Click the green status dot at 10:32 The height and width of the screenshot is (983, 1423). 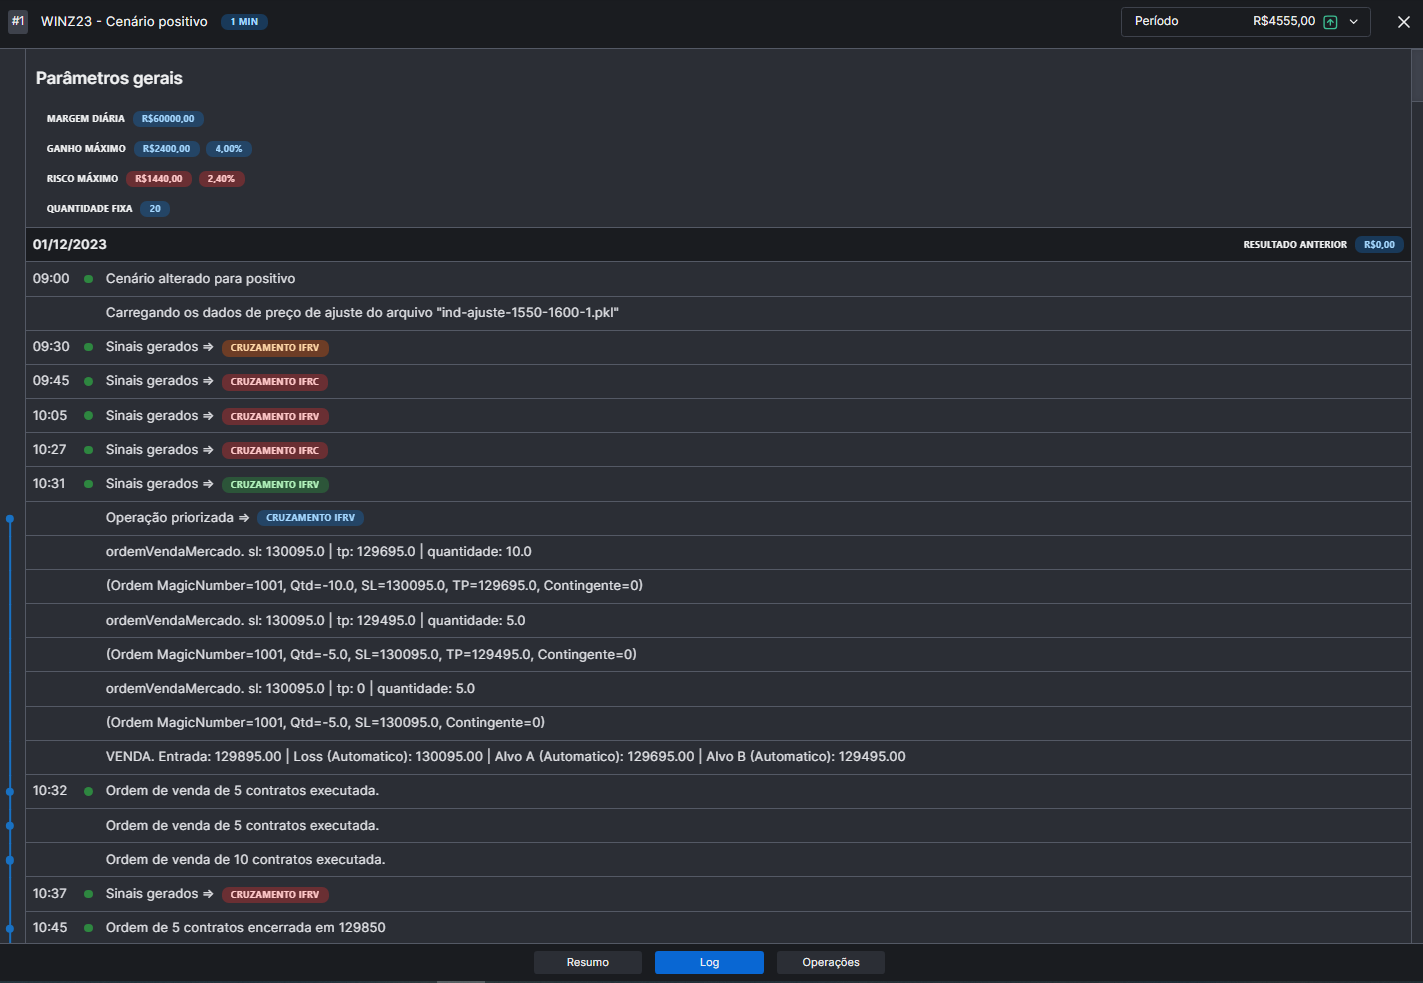[x=88, y=791]
